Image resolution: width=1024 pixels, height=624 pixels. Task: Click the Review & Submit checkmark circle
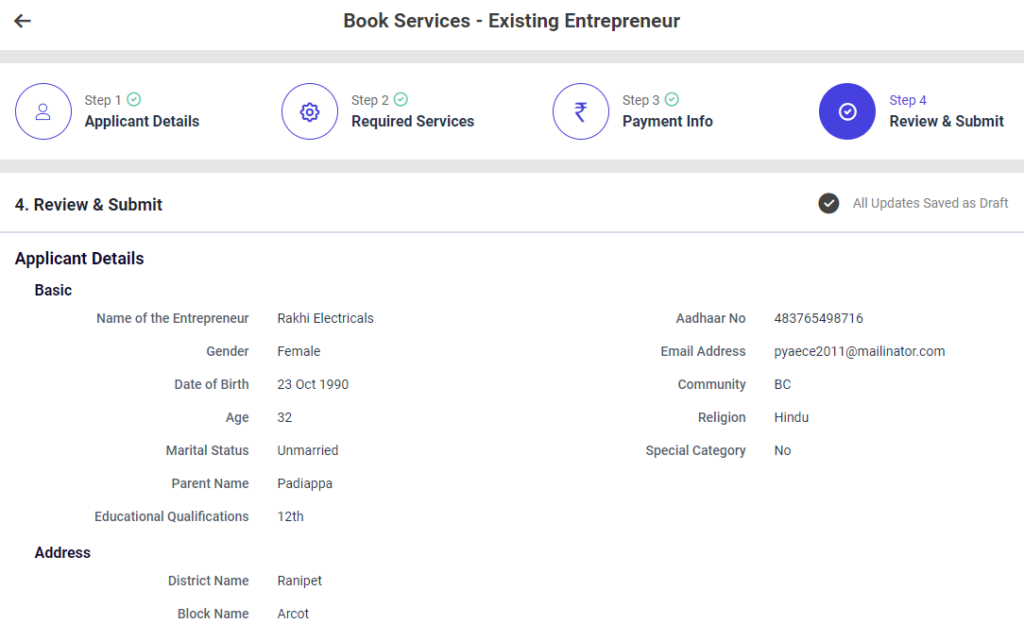pyautogui.click(x=847, y=111)
